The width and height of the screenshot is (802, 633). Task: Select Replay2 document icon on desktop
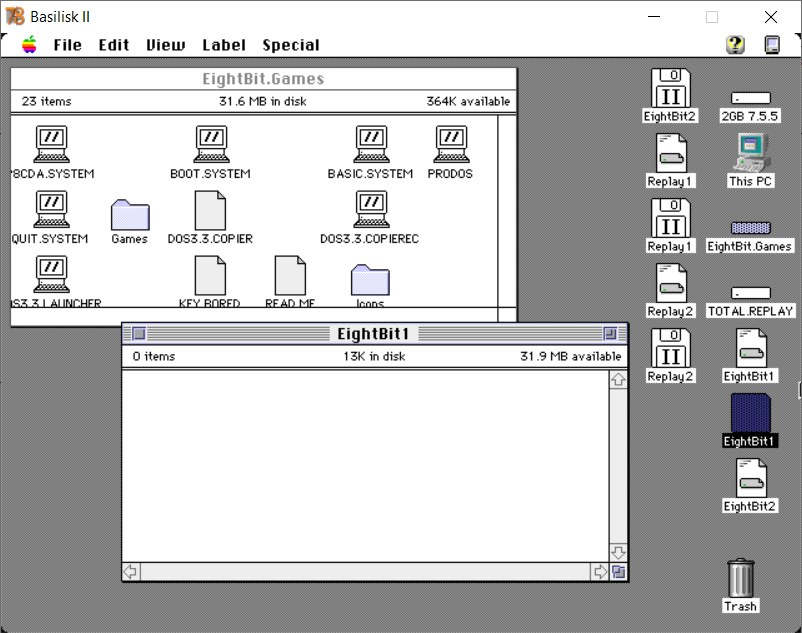671,283
